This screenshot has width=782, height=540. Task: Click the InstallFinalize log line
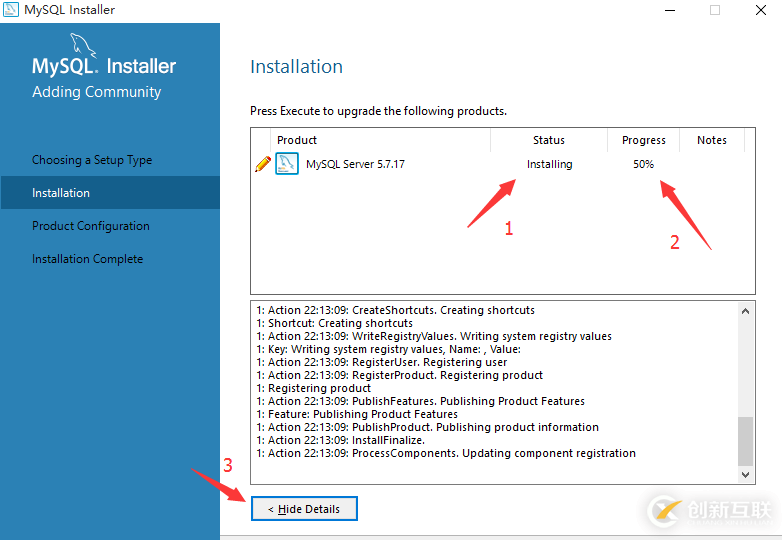341,440
